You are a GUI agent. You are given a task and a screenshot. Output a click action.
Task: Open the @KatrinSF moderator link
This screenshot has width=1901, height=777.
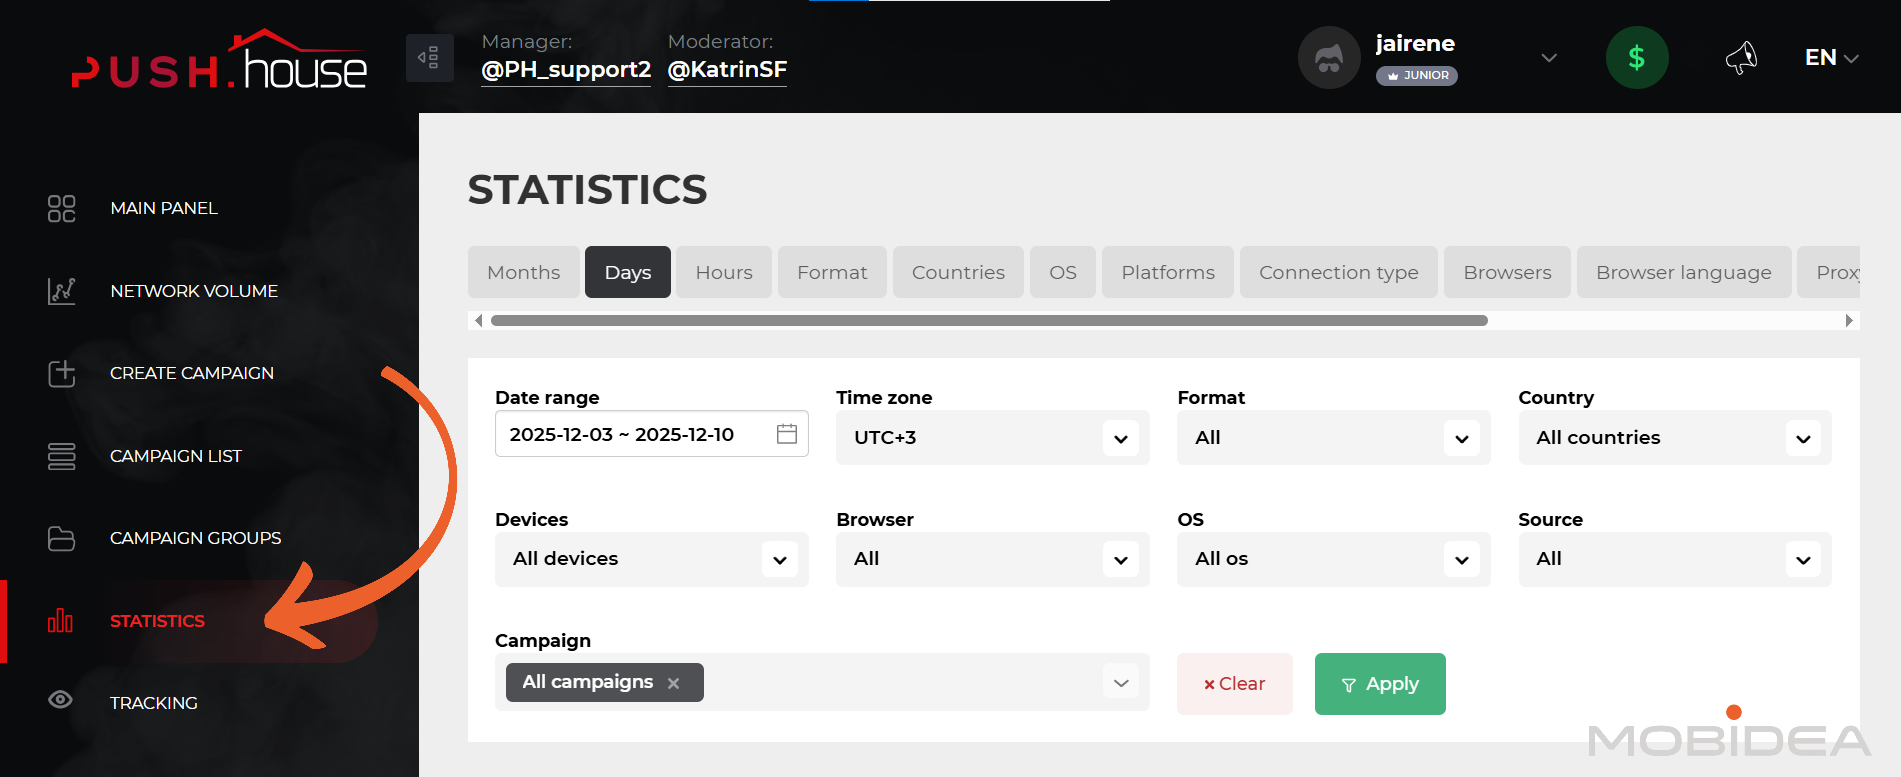click(727, 70)
